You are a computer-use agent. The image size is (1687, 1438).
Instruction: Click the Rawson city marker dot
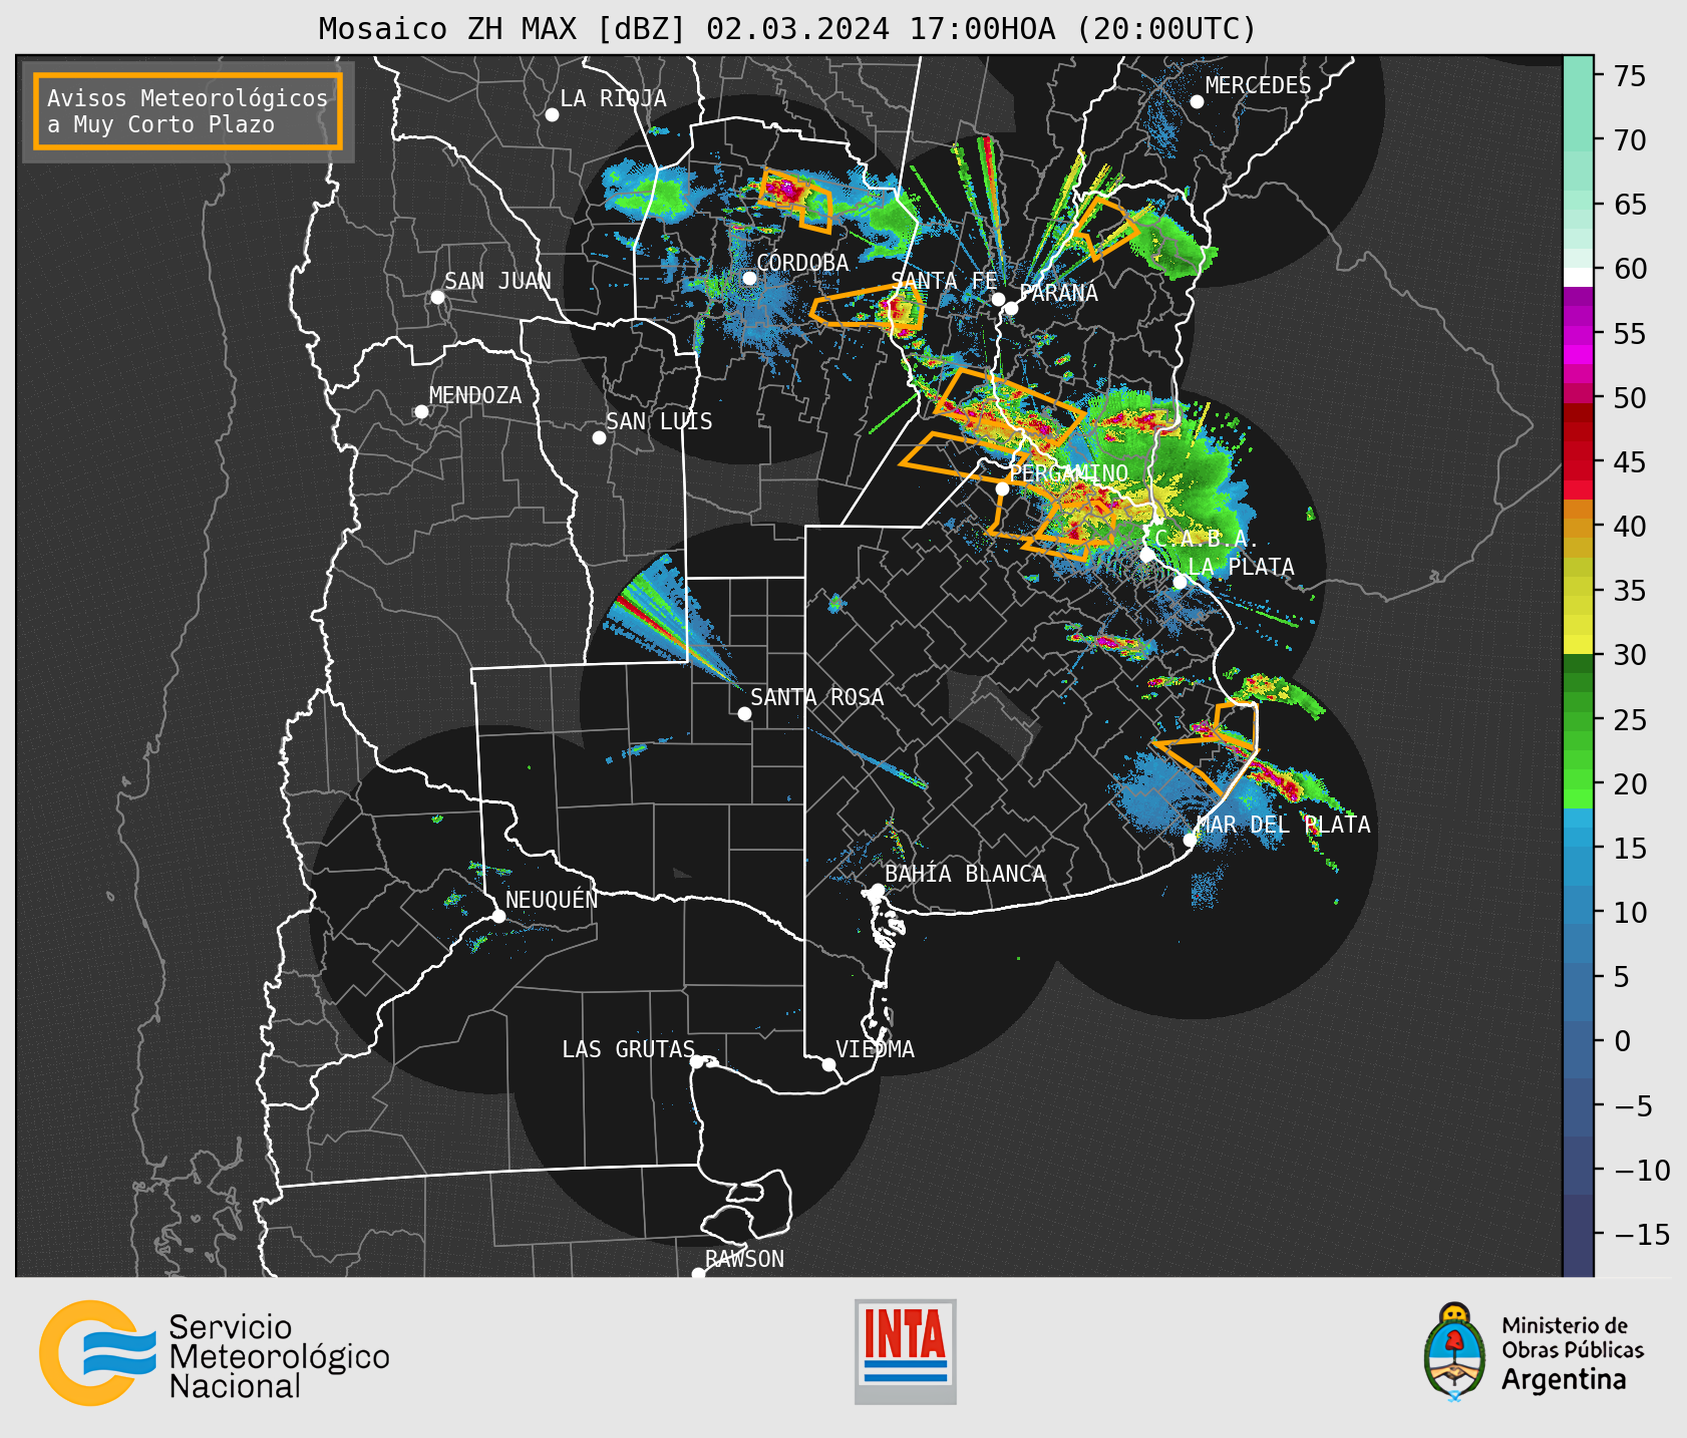coord(698,1274)
